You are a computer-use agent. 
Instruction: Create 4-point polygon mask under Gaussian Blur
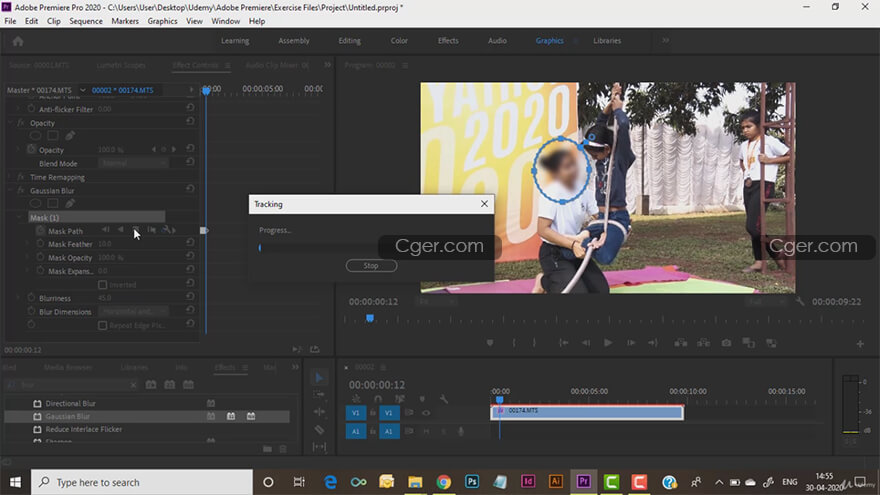coord(53,204)
